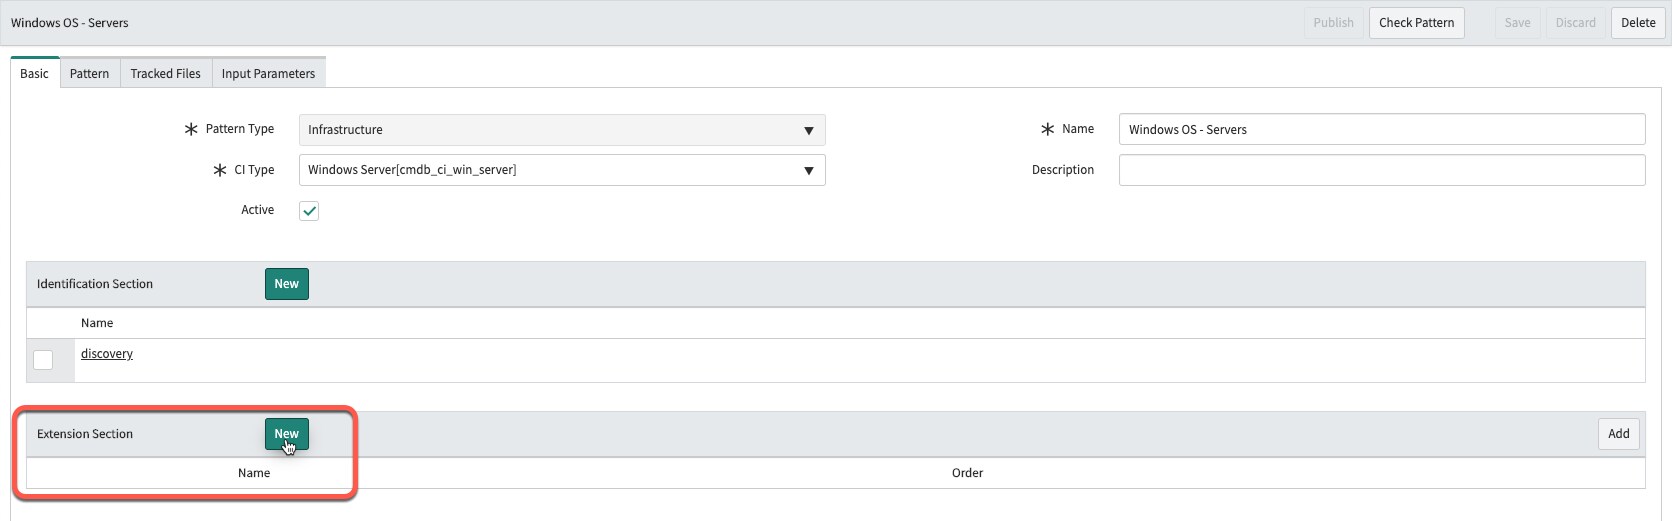The height and width of the screenshot is (521, 1672).
Task: Click the Extension Section heading
Action: pos(85,434)
